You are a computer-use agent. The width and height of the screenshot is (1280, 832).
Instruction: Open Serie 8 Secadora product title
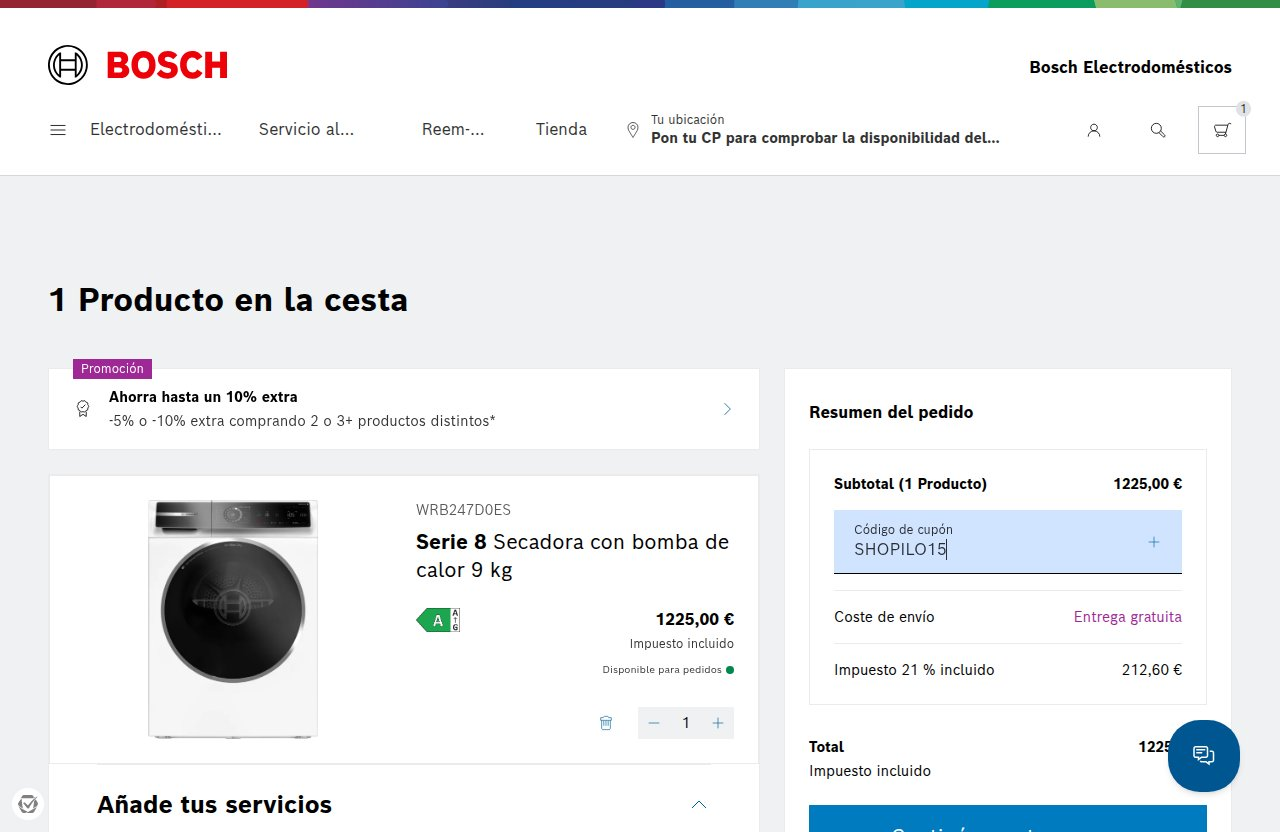(572, 556)
